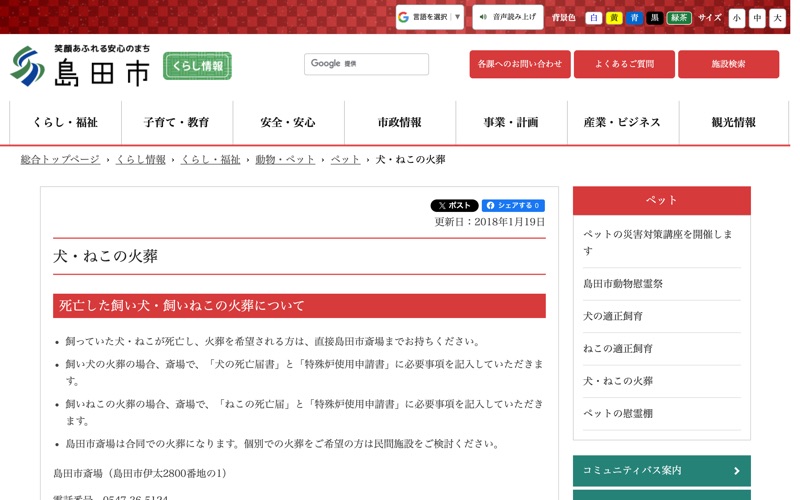Screen dimensions: 800x500
Task: Open the くらし情報 green badge
Action: click(197, 66)
